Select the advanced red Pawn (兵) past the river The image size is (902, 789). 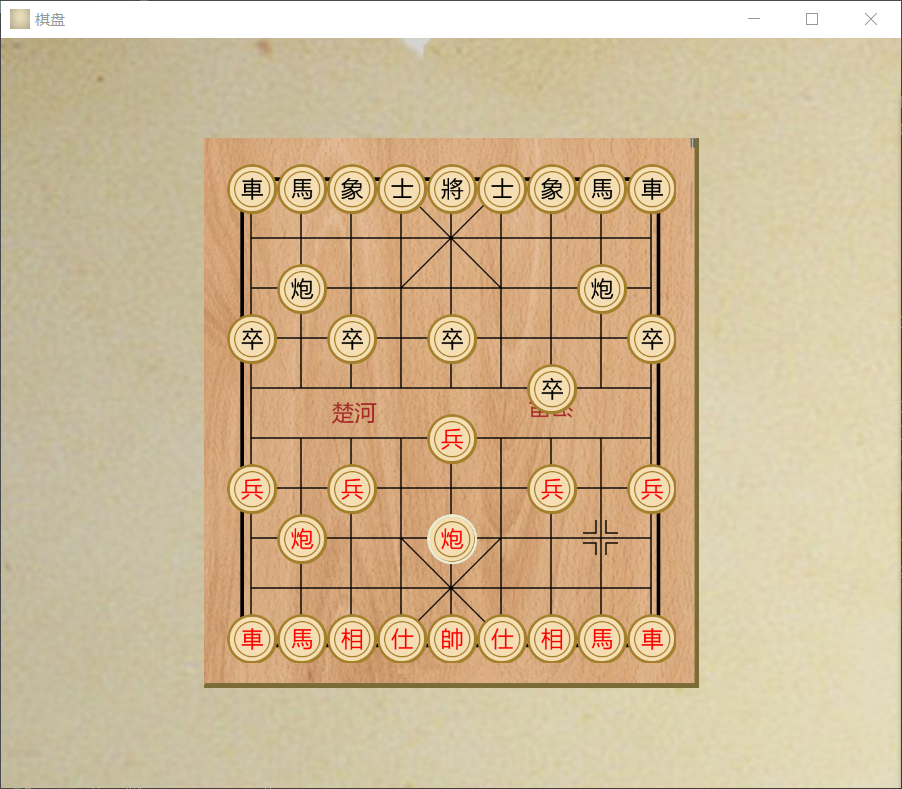click(452, 439)
